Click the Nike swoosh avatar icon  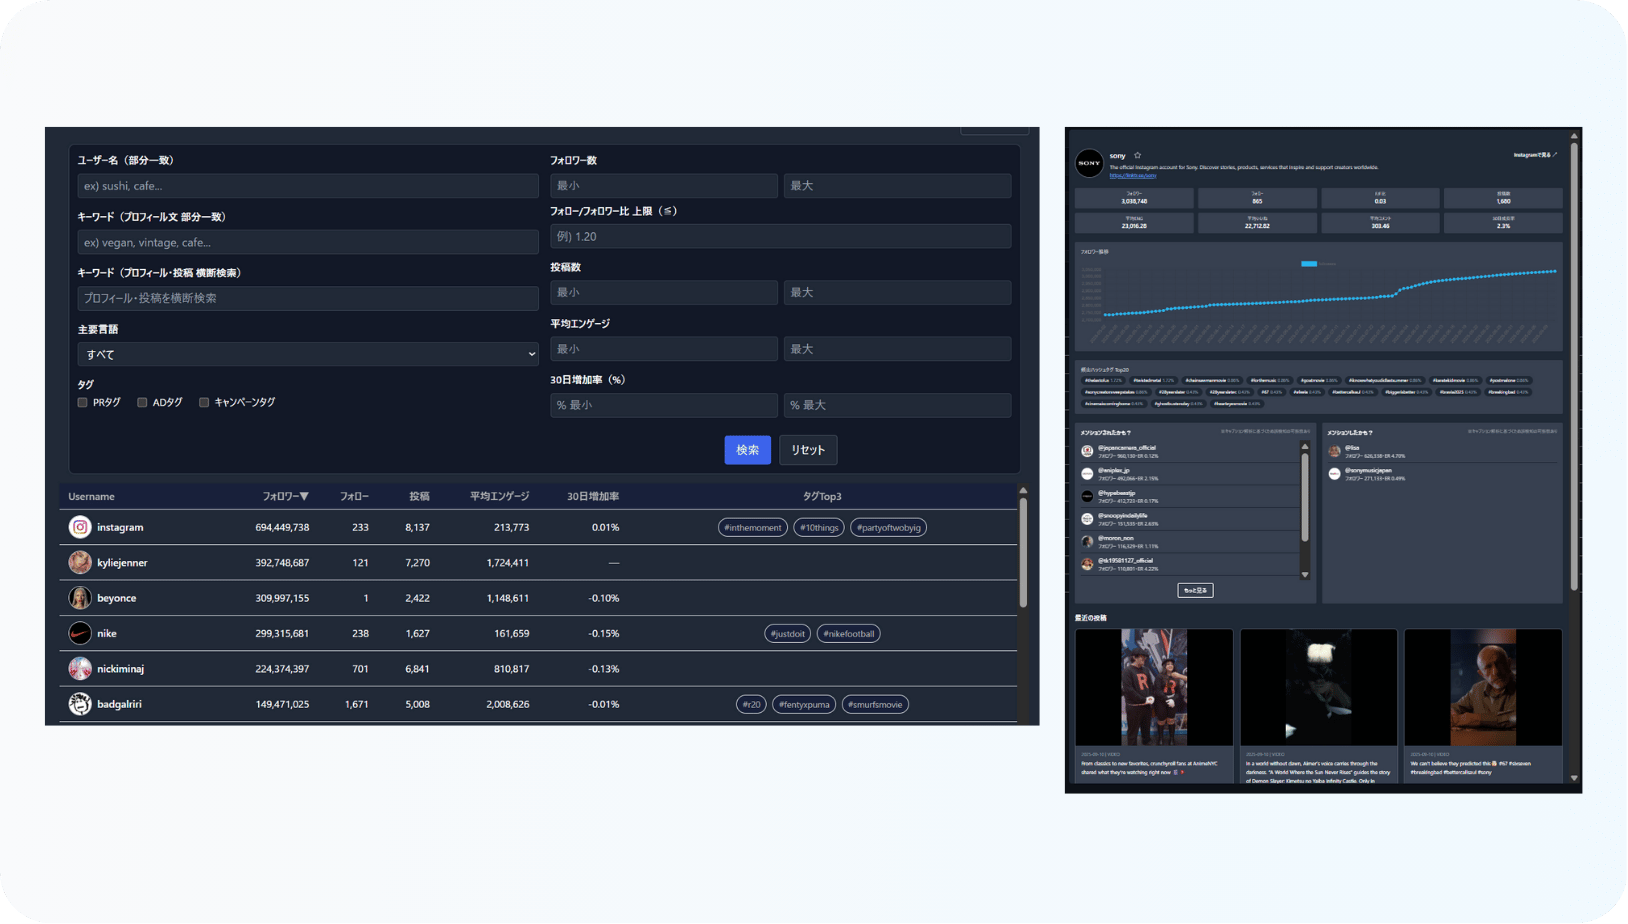click(80, 633)
